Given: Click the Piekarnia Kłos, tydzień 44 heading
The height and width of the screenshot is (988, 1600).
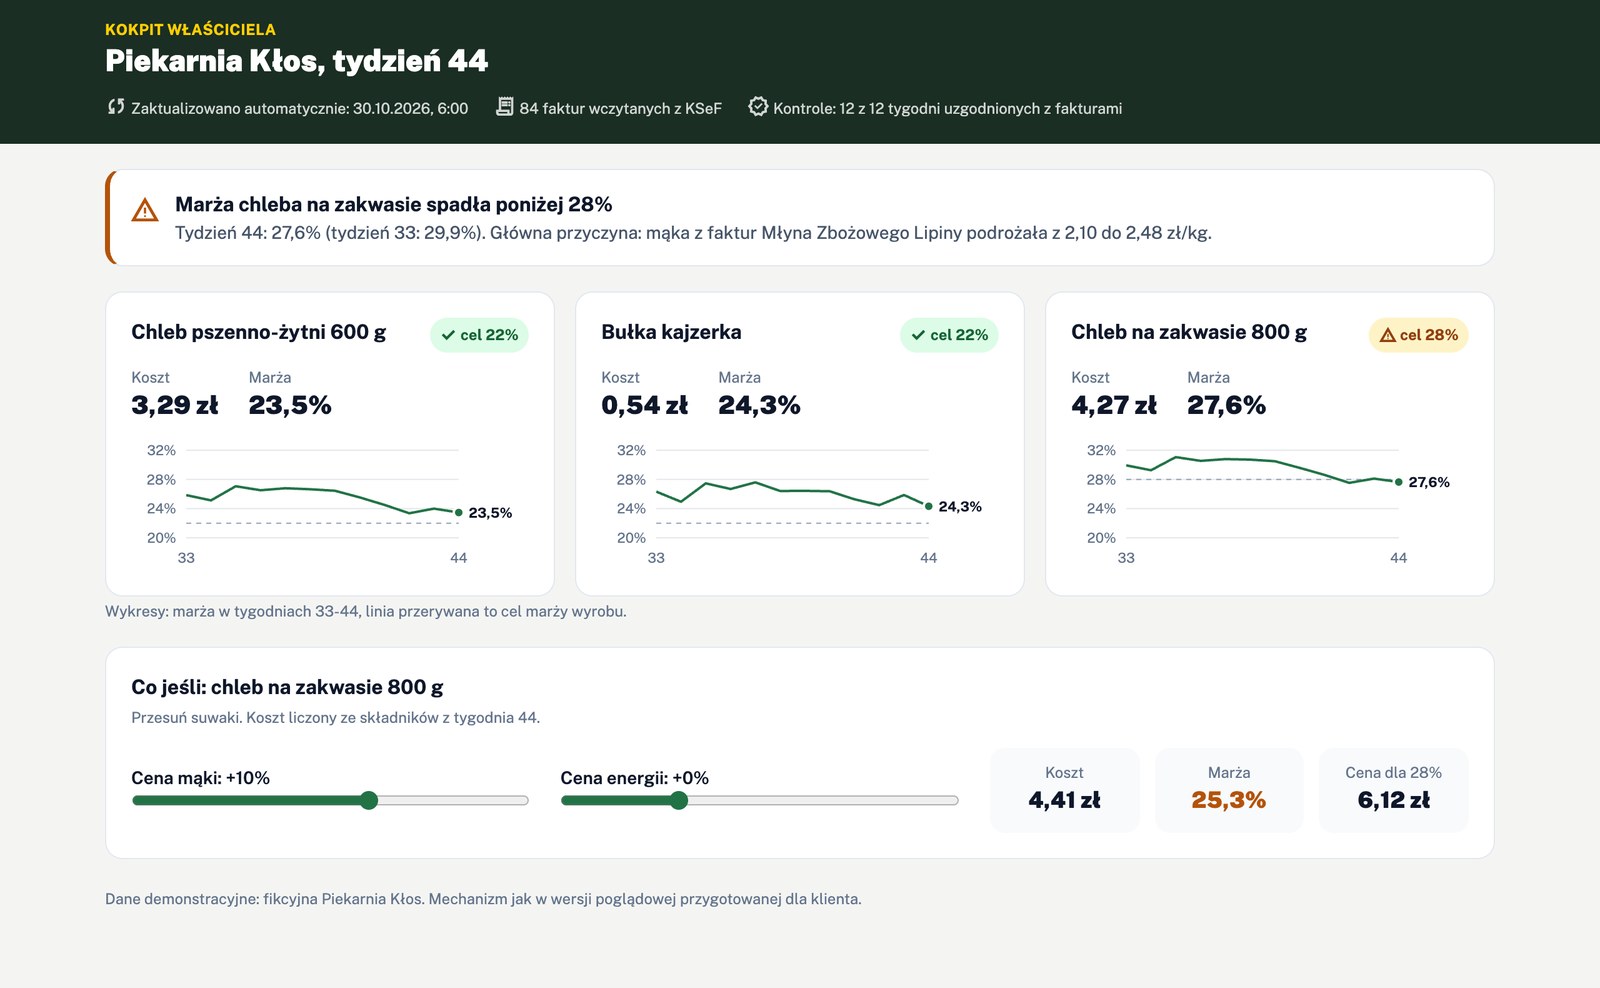Looking at the screenshot, I should (x=297, y=61).
